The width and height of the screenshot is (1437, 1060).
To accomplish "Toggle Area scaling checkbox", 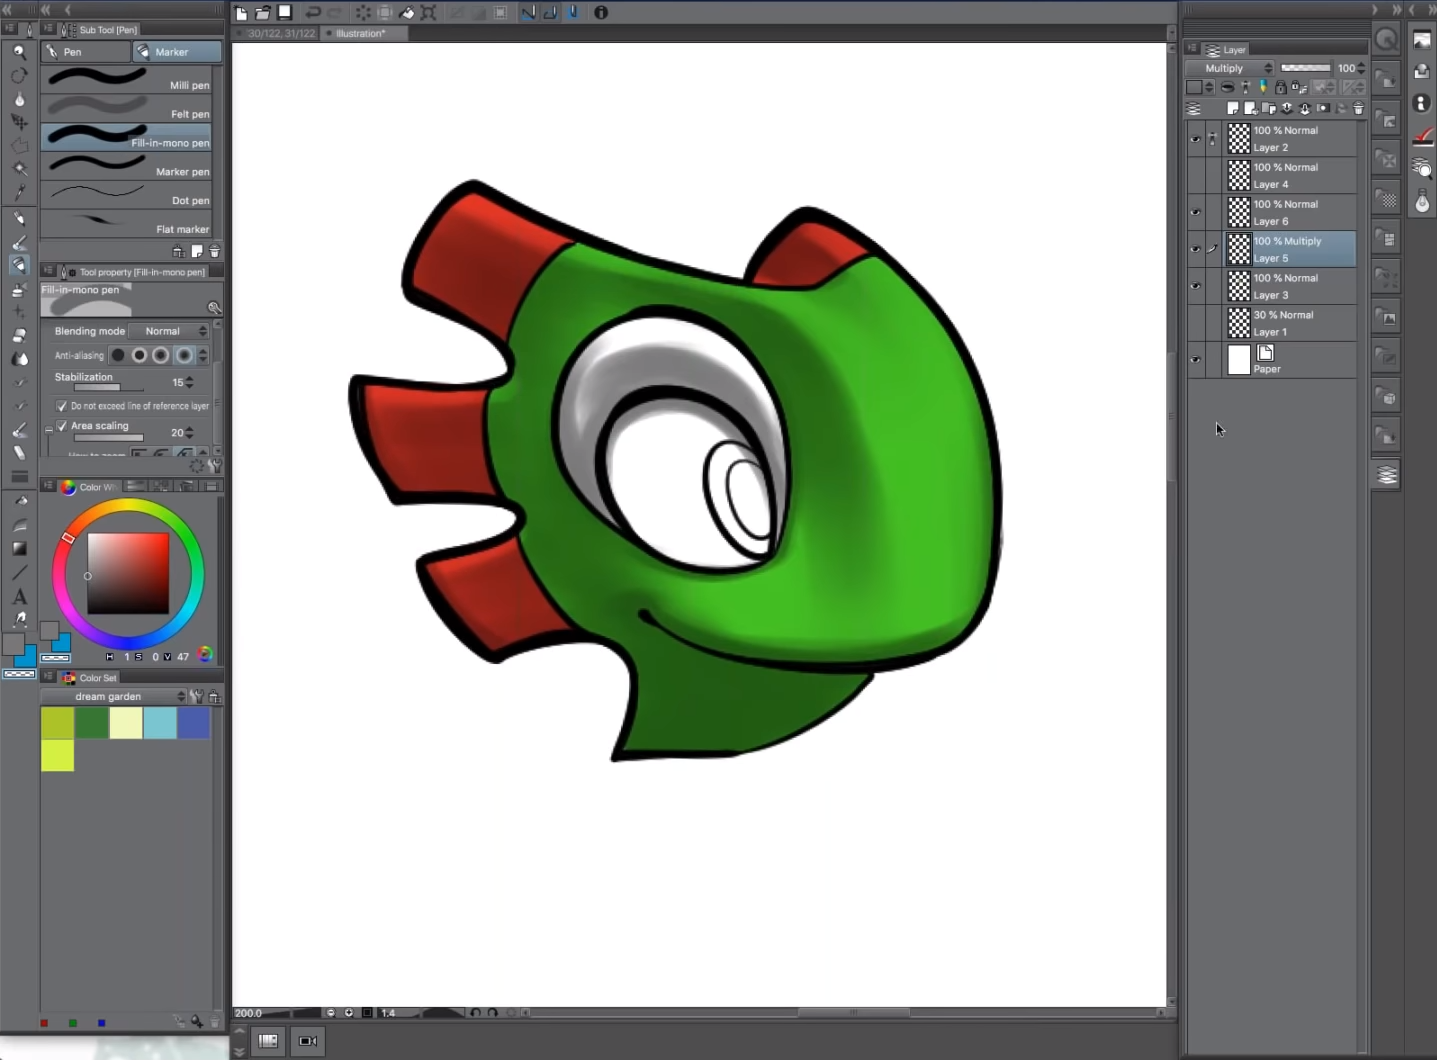I will pos(62,426).
